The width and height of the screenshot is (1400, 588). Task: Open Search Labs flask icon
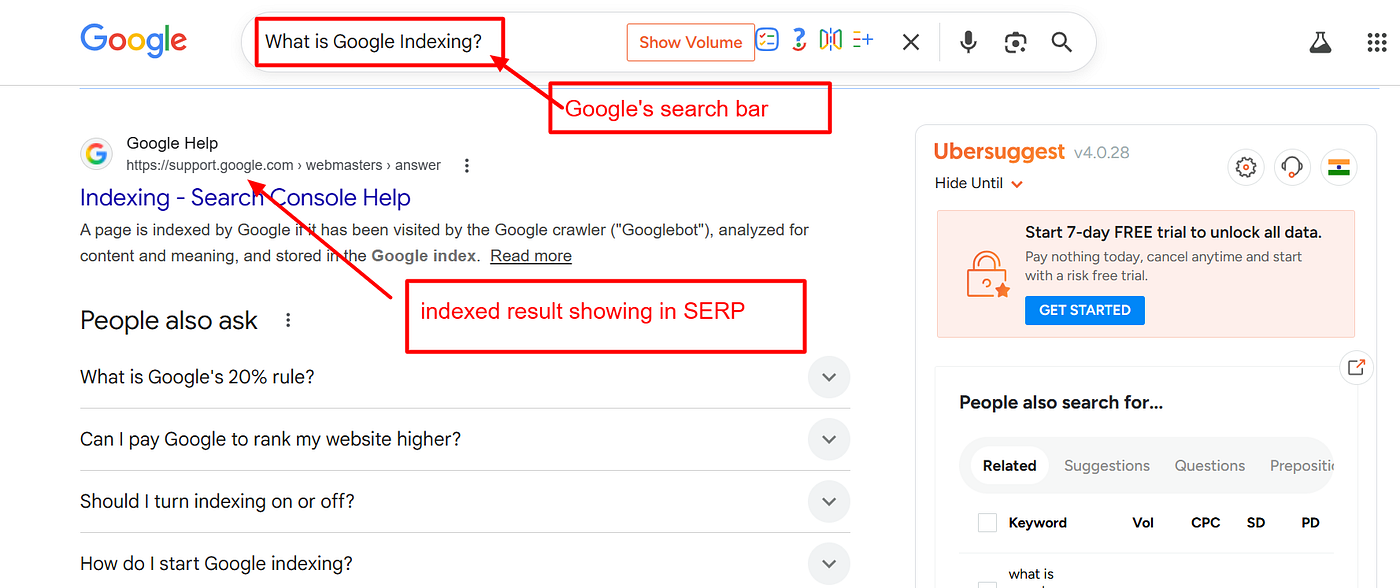point(1320,42)
